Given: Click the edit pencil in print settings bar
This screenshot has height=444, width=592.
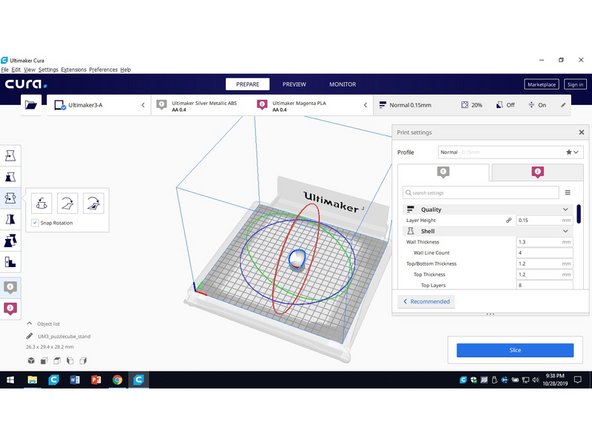Looking at the screenshot, I should click(563, 105).
